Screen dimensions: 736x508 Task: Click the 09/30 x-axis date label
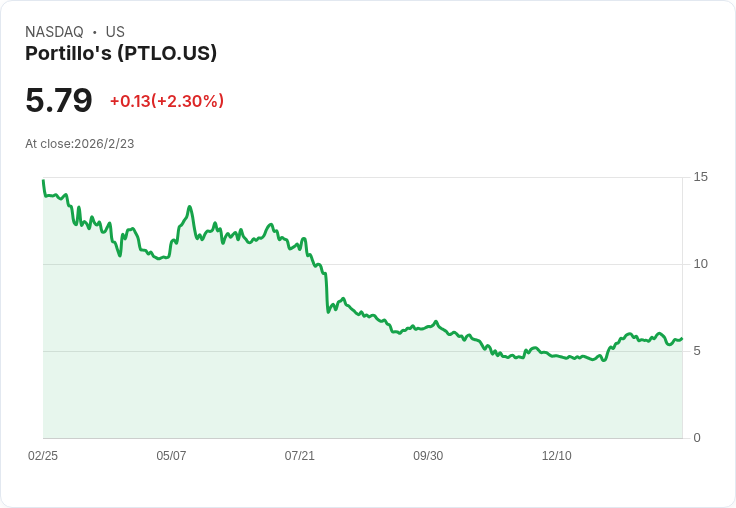pyautogui.click(x=428, y=455)
